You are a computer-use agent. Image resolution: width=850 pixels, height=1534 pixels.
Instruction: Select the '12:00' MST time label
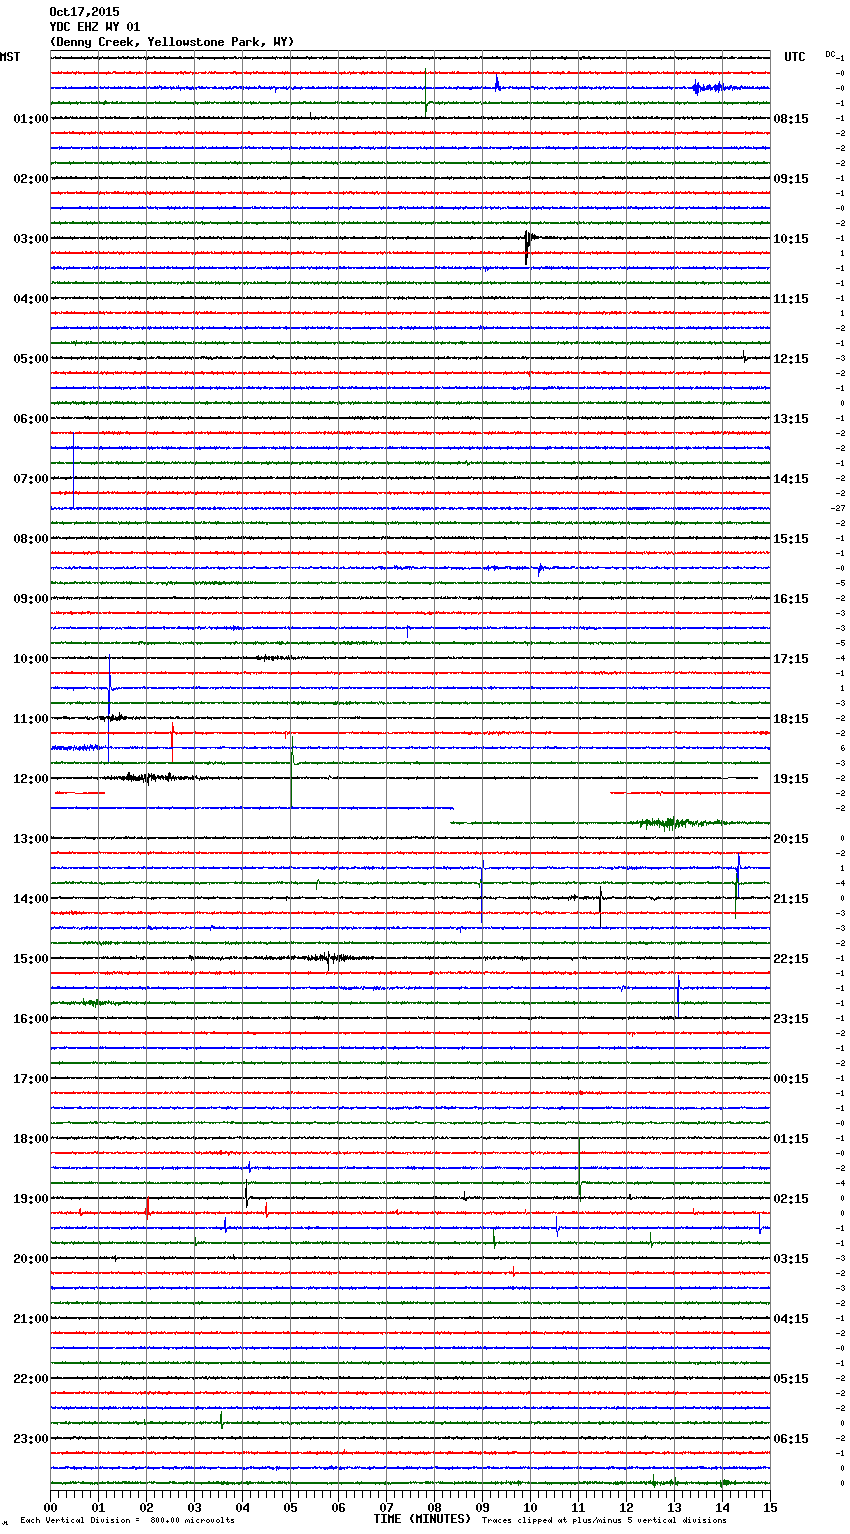[x=31, y=779]
